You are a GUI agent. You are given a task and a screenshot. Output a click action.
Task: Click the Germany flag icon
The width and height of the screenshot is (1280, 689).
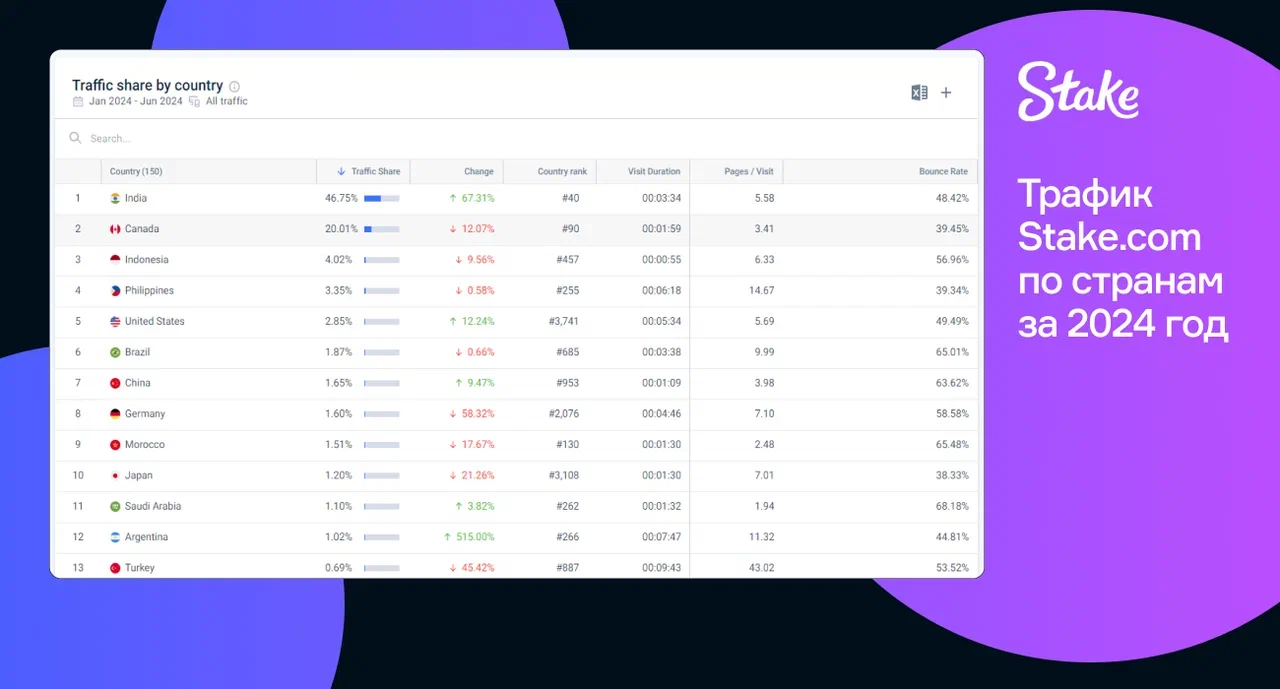[115, 414]
